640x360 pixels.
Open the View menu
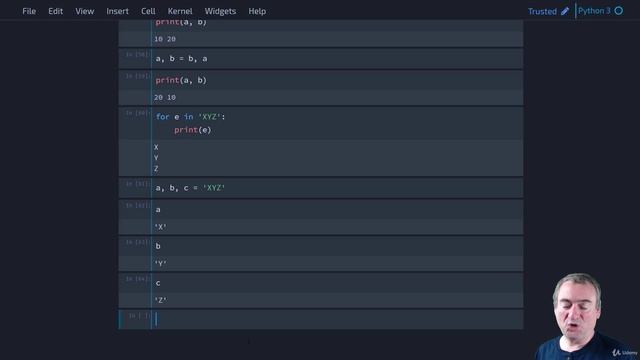(84, 11)
